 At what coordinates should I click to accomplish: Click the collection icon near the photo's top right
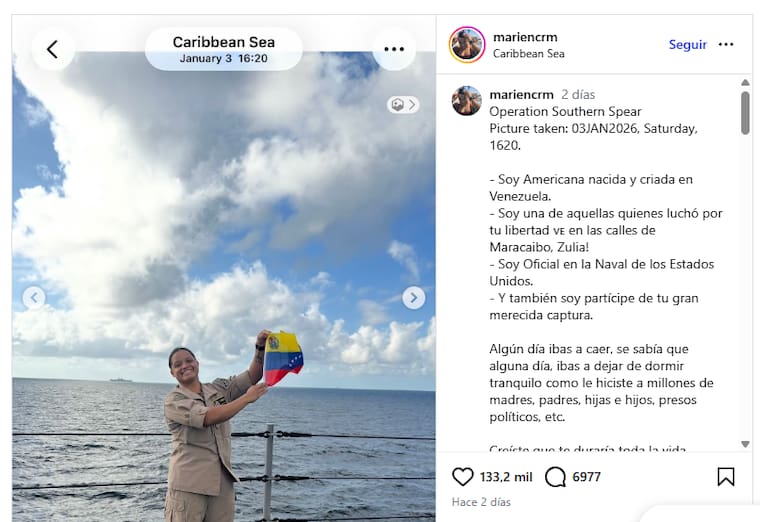pyautogui.click(x=403, y=105)
